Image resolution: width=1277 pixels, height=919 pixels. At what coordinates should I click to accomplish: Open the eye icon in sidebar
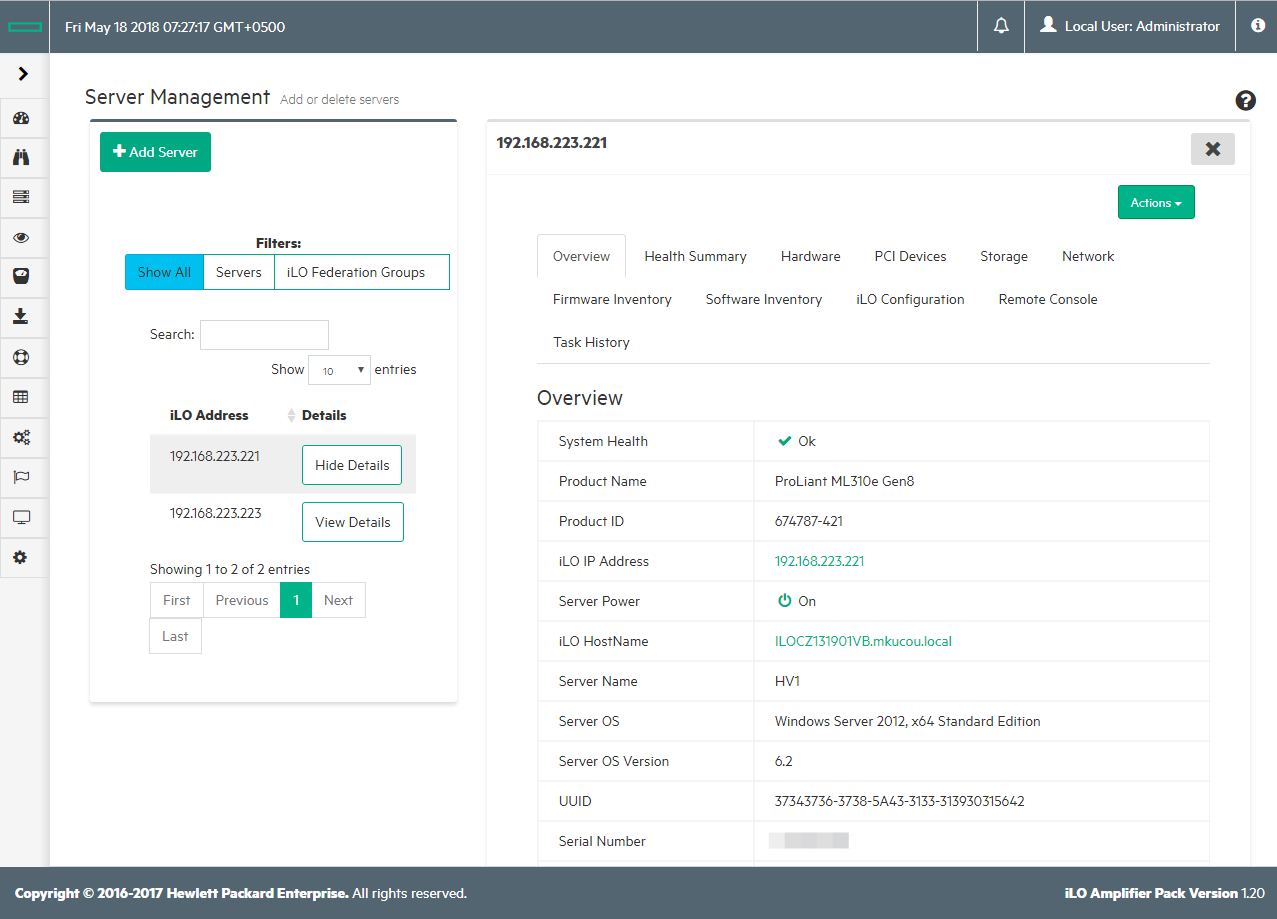coord(21,237)
